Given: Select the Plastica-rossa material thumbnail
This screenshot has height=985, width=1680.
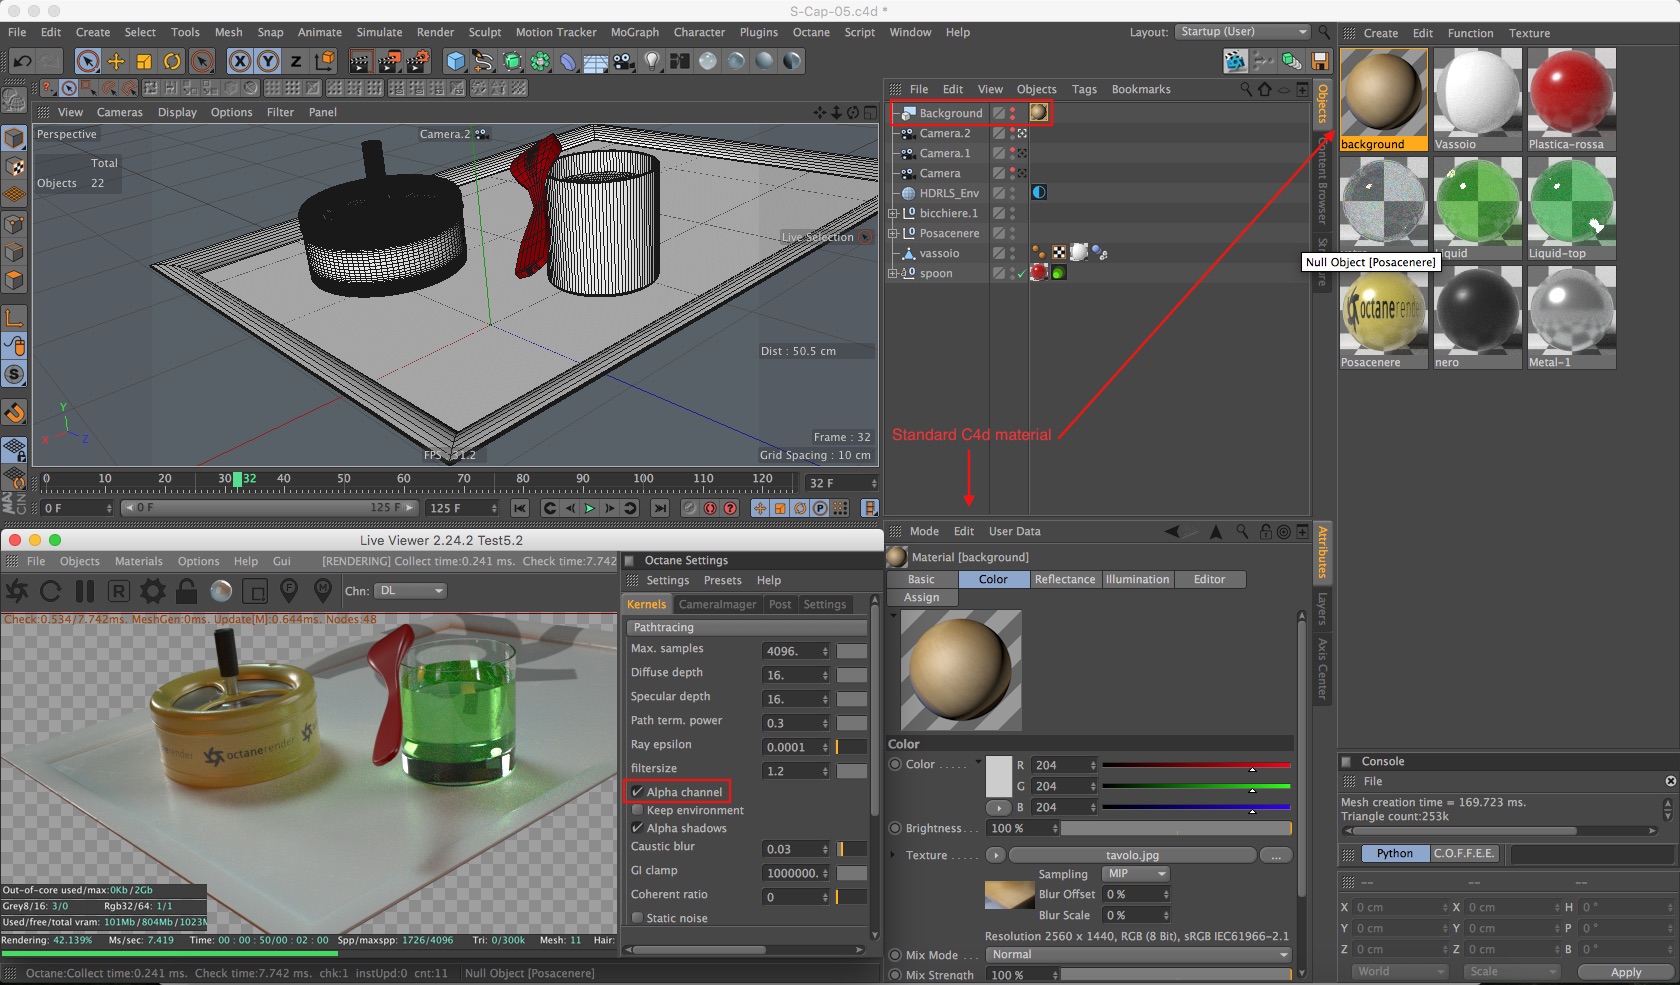Looking at the screenshot, I should click(x=1571, y=93).
